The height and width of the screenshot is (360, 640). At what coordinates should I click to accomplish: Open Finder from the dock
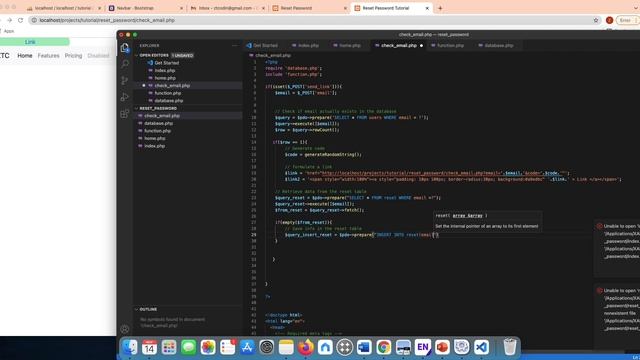click(x=130, y=347)
